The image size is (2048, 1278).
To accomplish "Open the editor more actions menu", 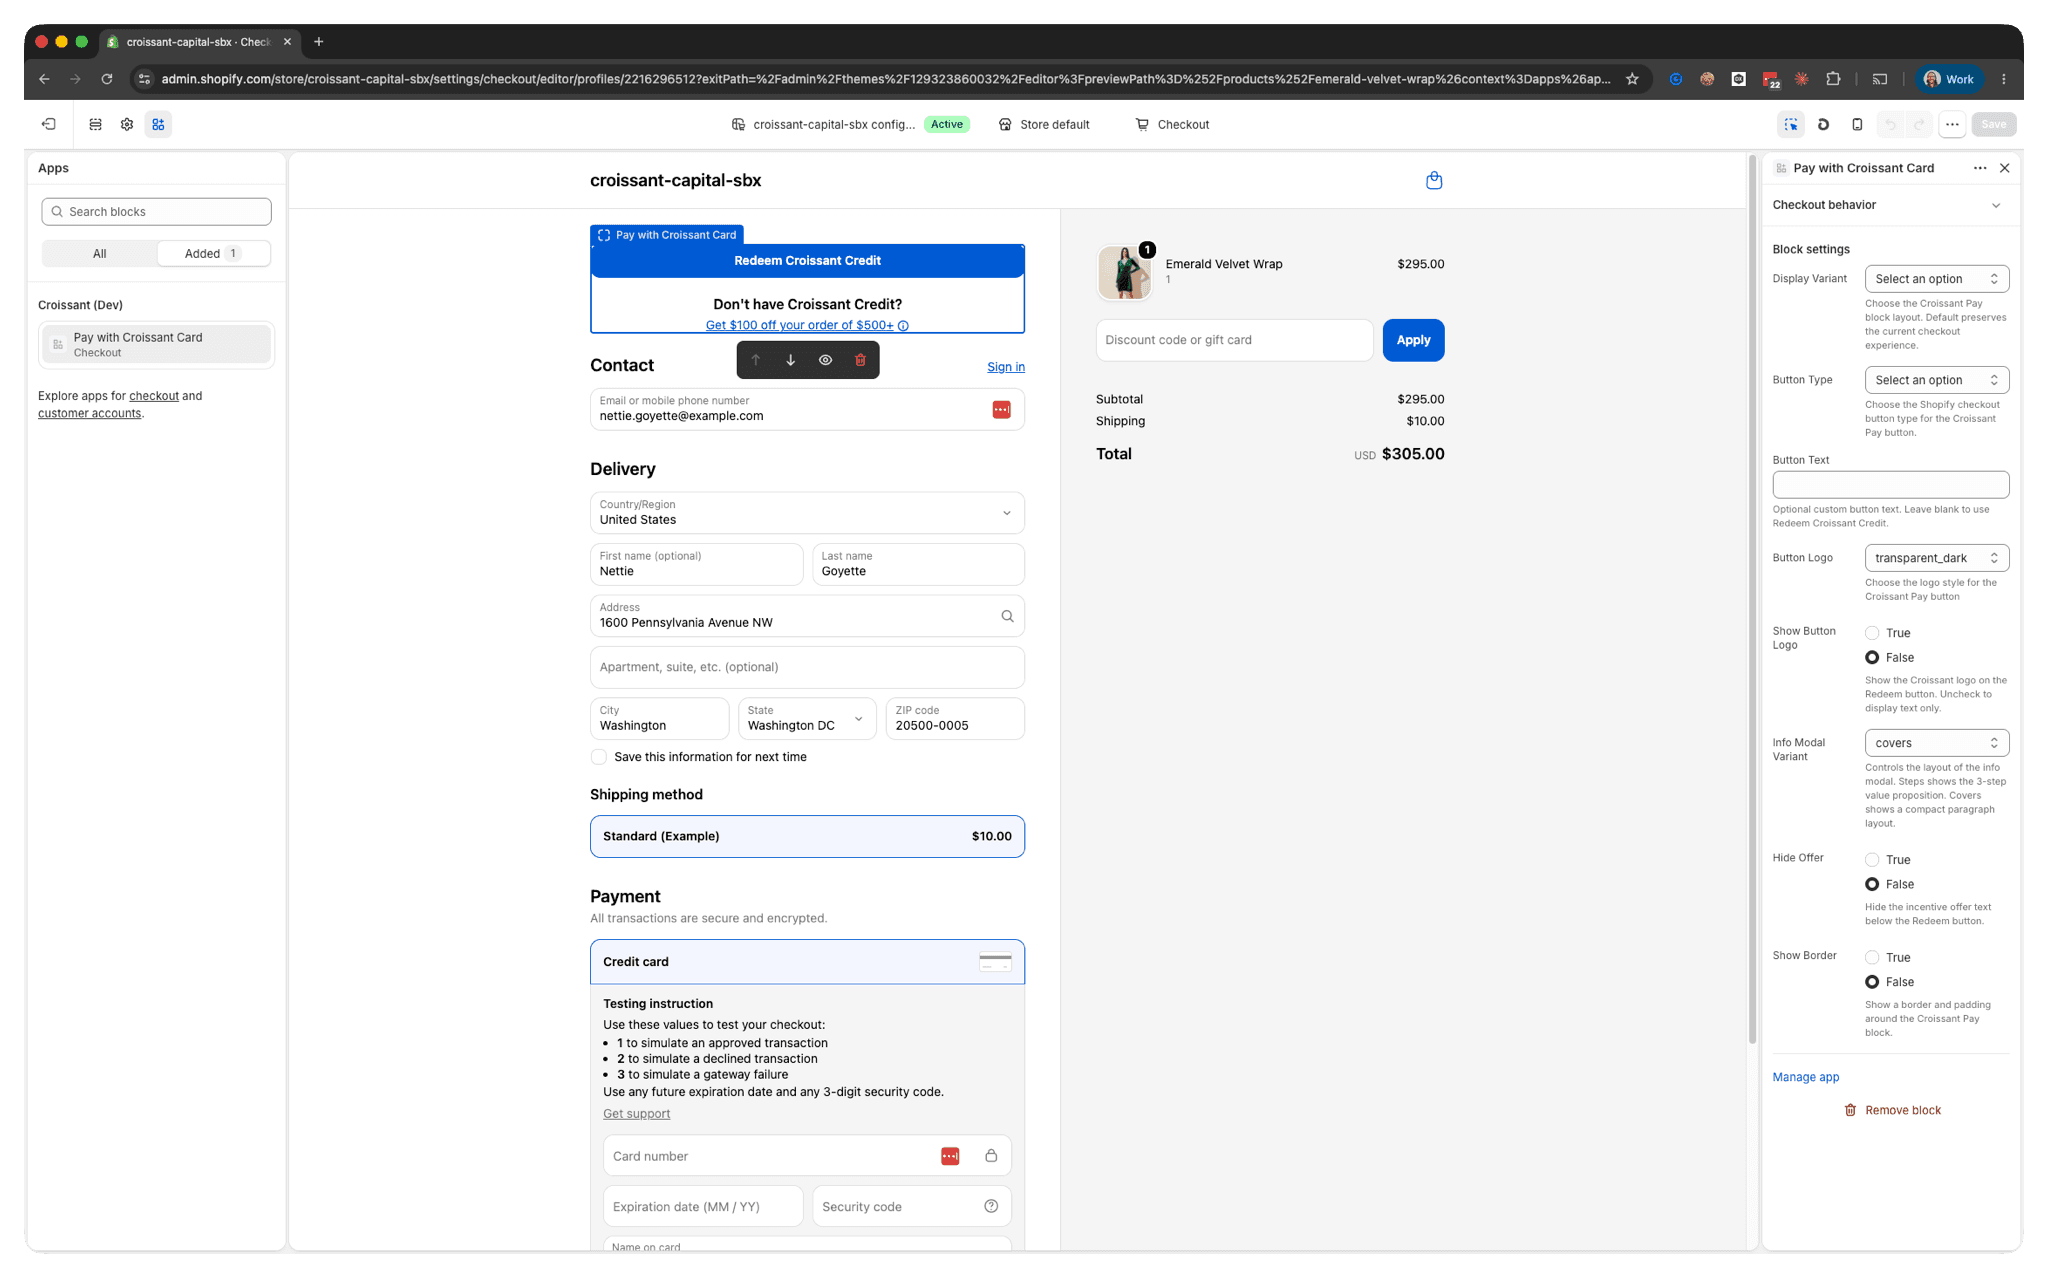I will pyautogui.click(x=1952, y=124).
